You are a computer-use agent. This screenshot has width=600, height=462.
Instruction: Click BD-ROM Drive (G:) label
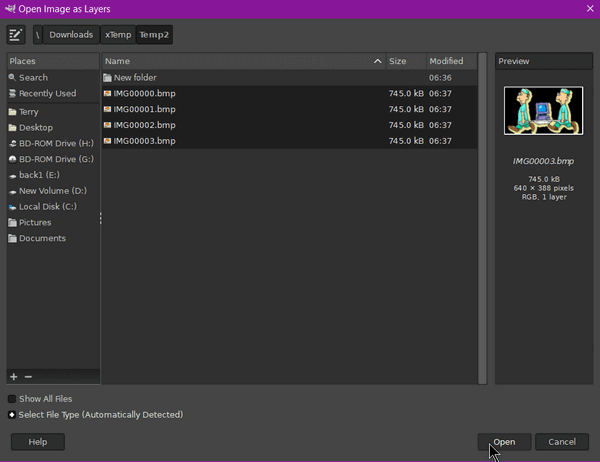[56, 159]
